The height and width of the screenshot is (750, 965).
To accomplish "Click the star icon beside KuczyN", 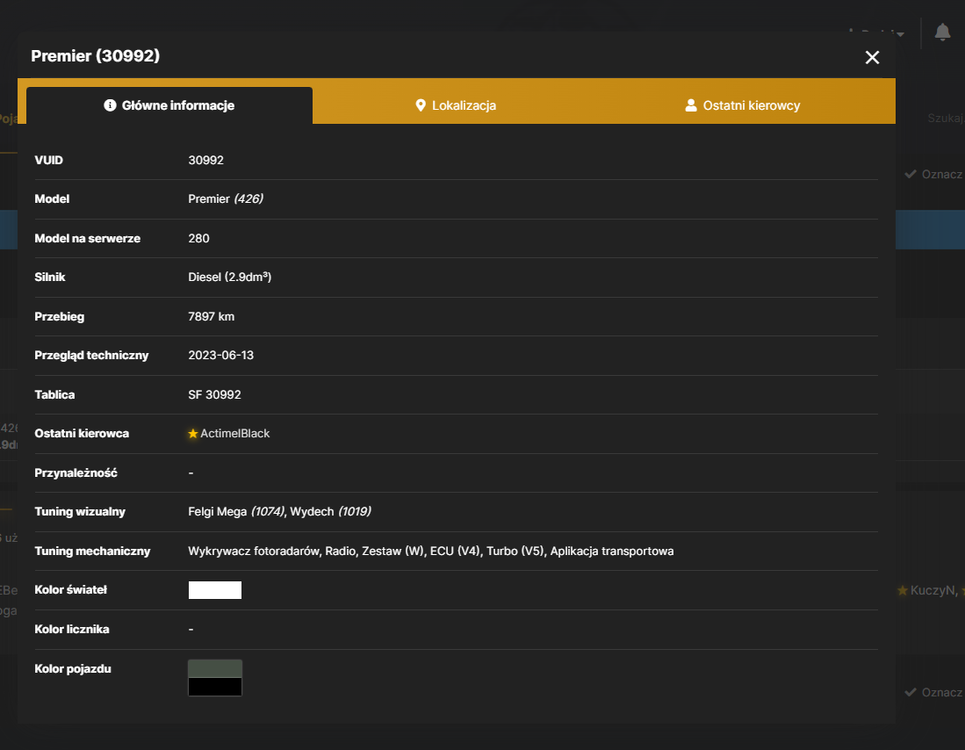I will pos(902,591).
